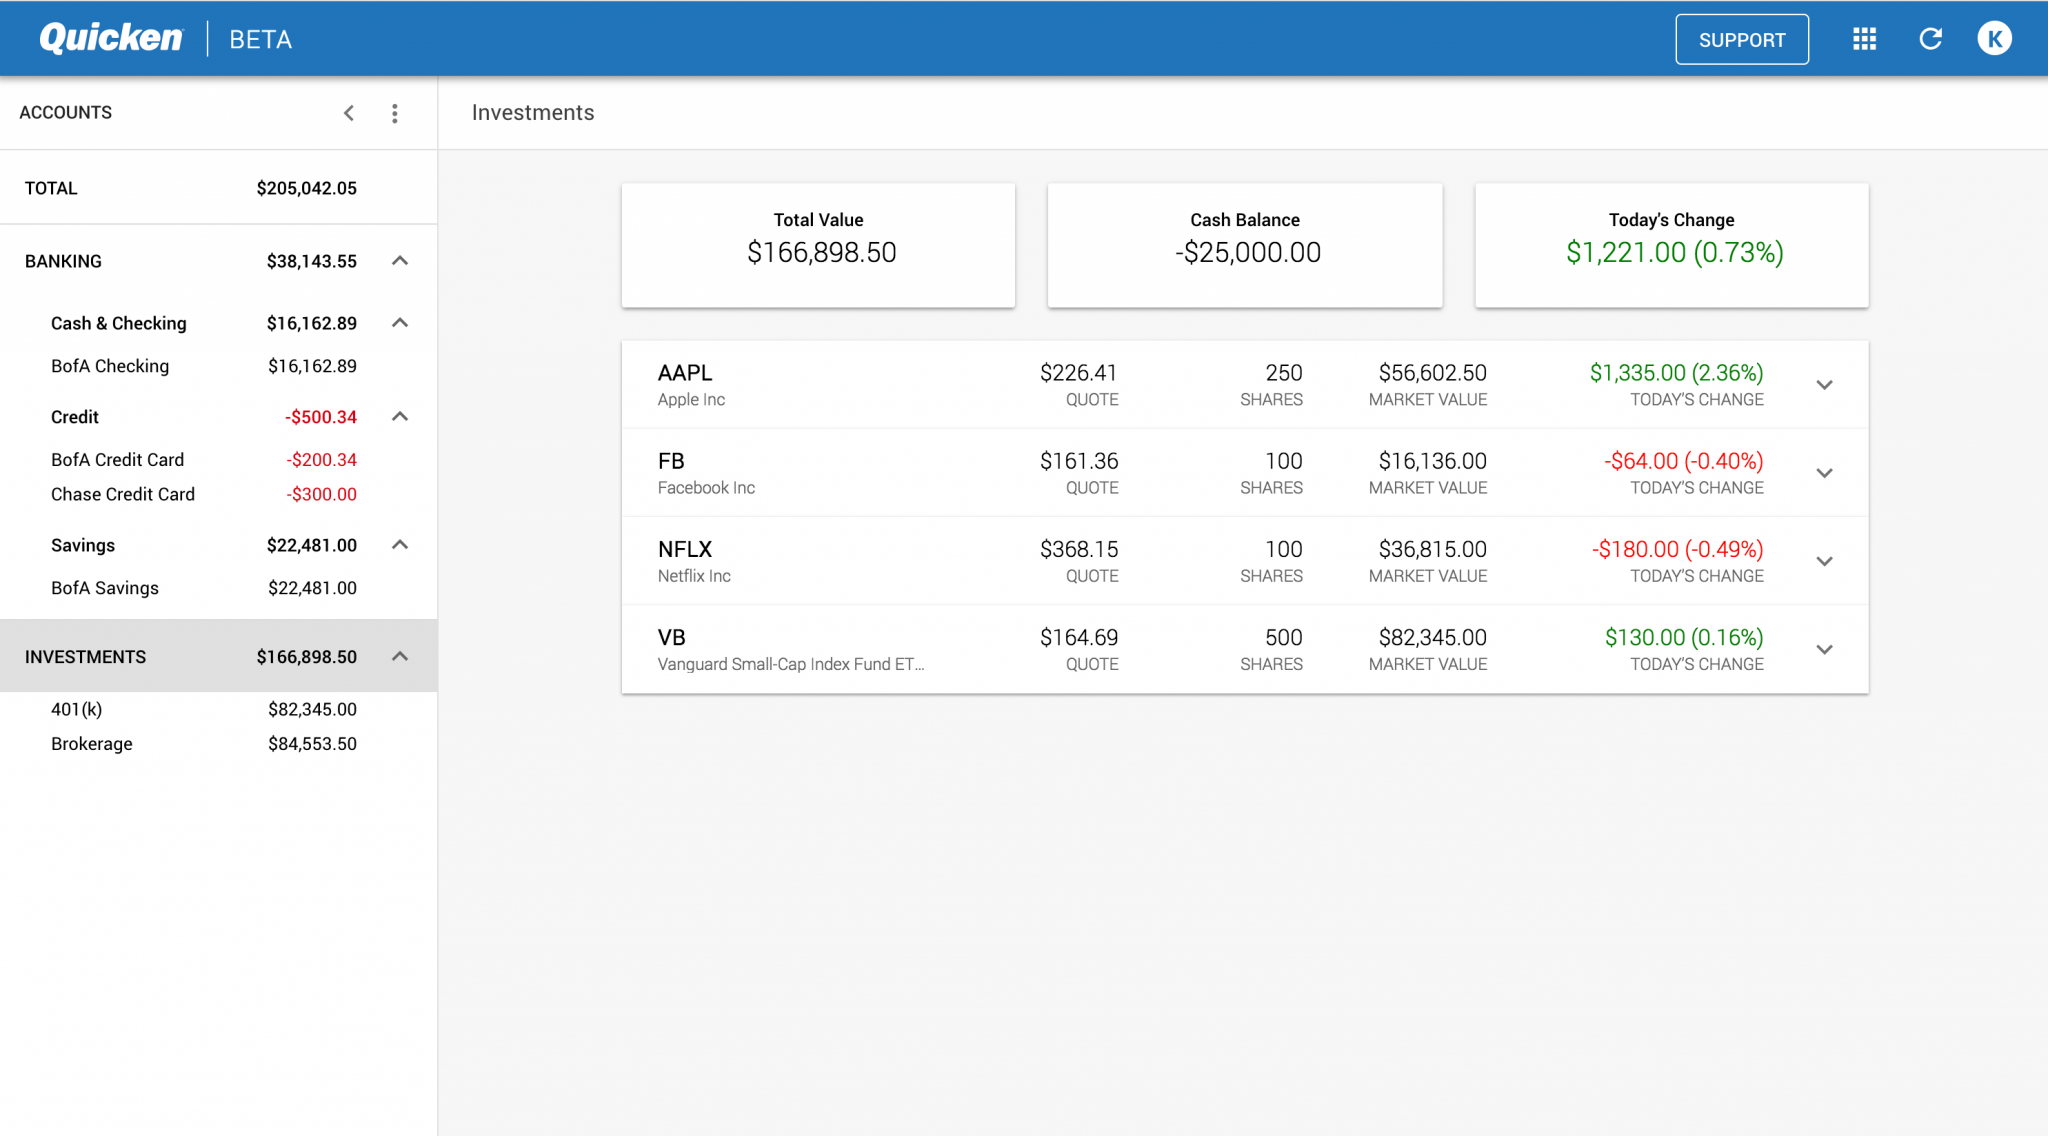Open the Brokerage account
The image size is (2048, 1136).
91,743
